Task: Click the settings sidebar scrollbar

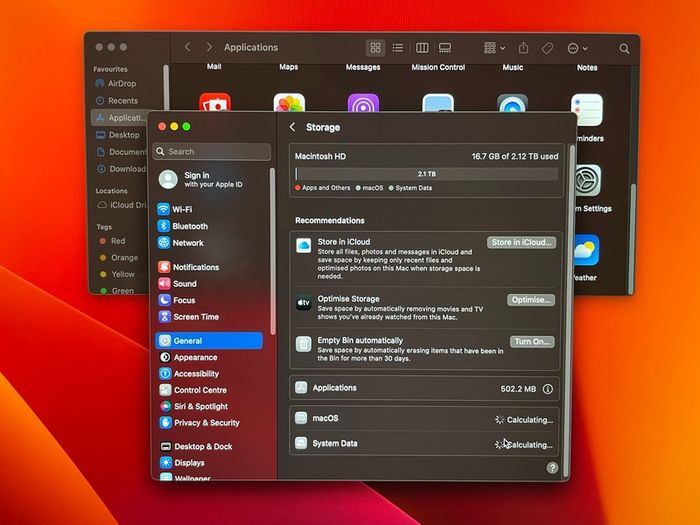Action: 272,250
